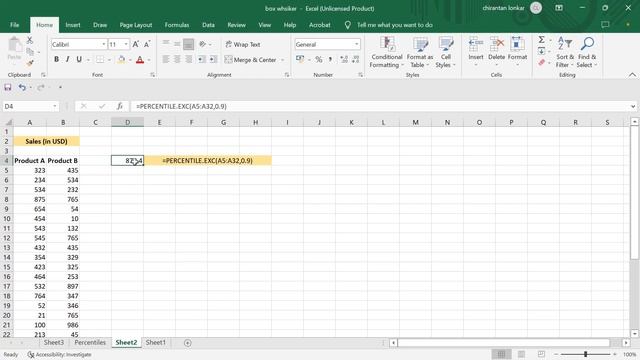Click the red Font Color A icon

click(140, 60)
